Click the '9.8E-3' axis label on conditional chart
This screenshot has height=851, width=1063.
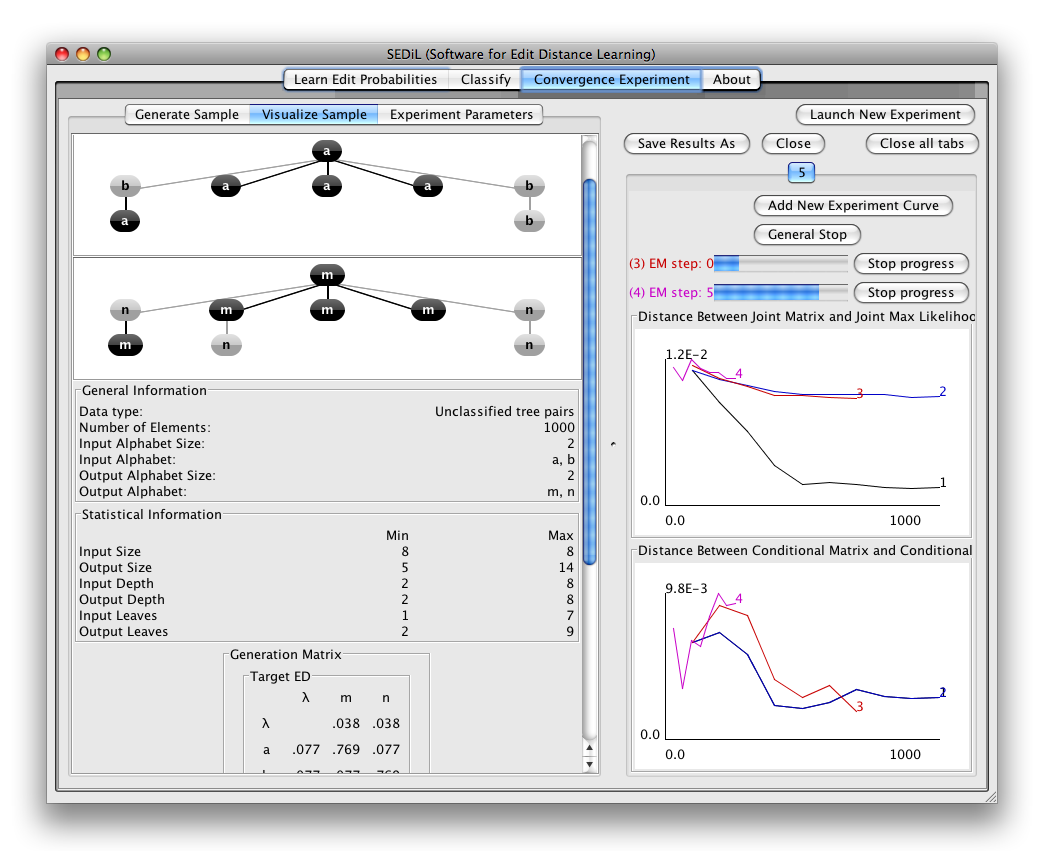[x=686, y=589]
